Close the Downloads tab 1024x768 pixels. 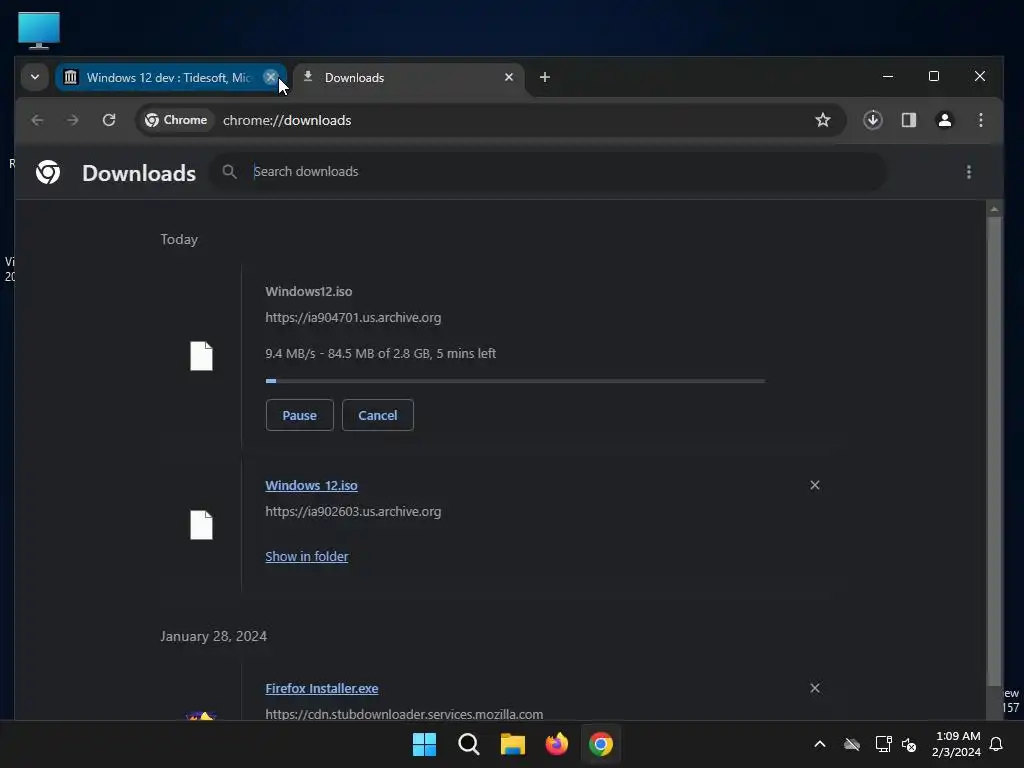509,77
